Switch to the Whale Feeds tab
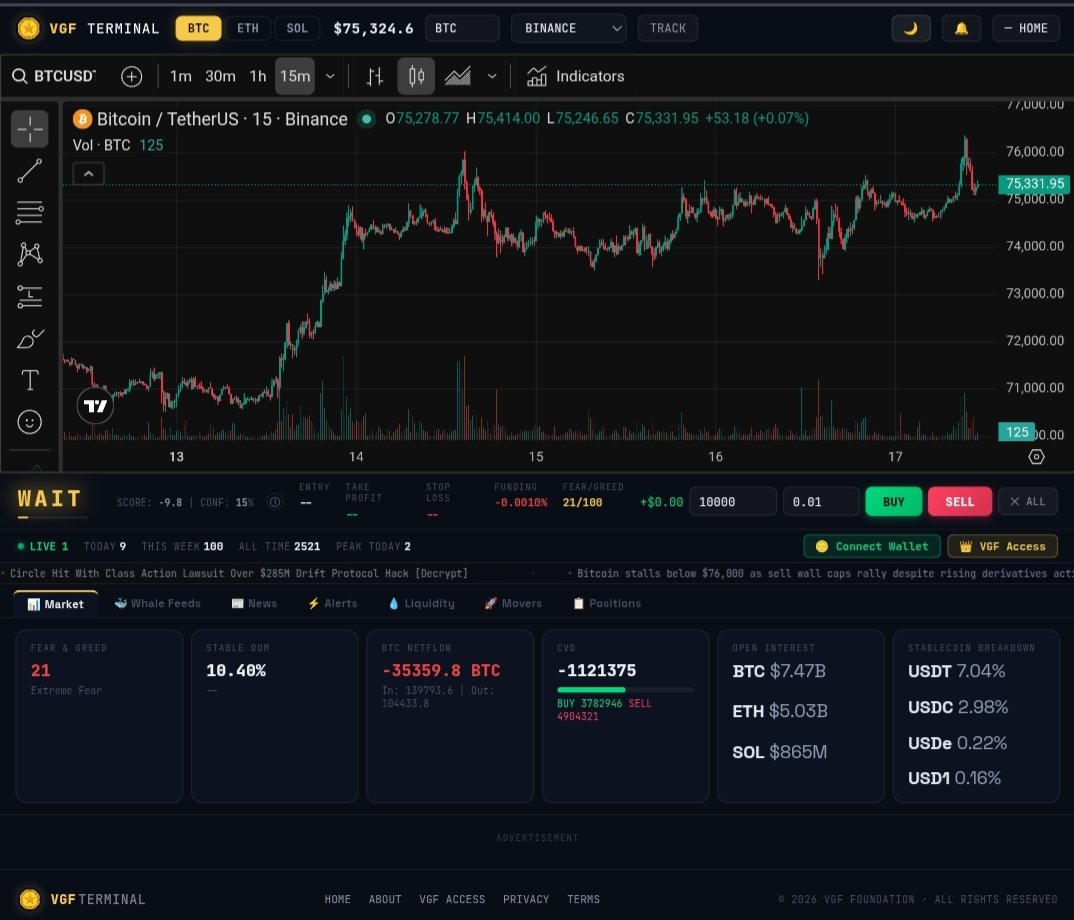The width and height of the screenshot is (1074, 920). click(x=158, y=604)
